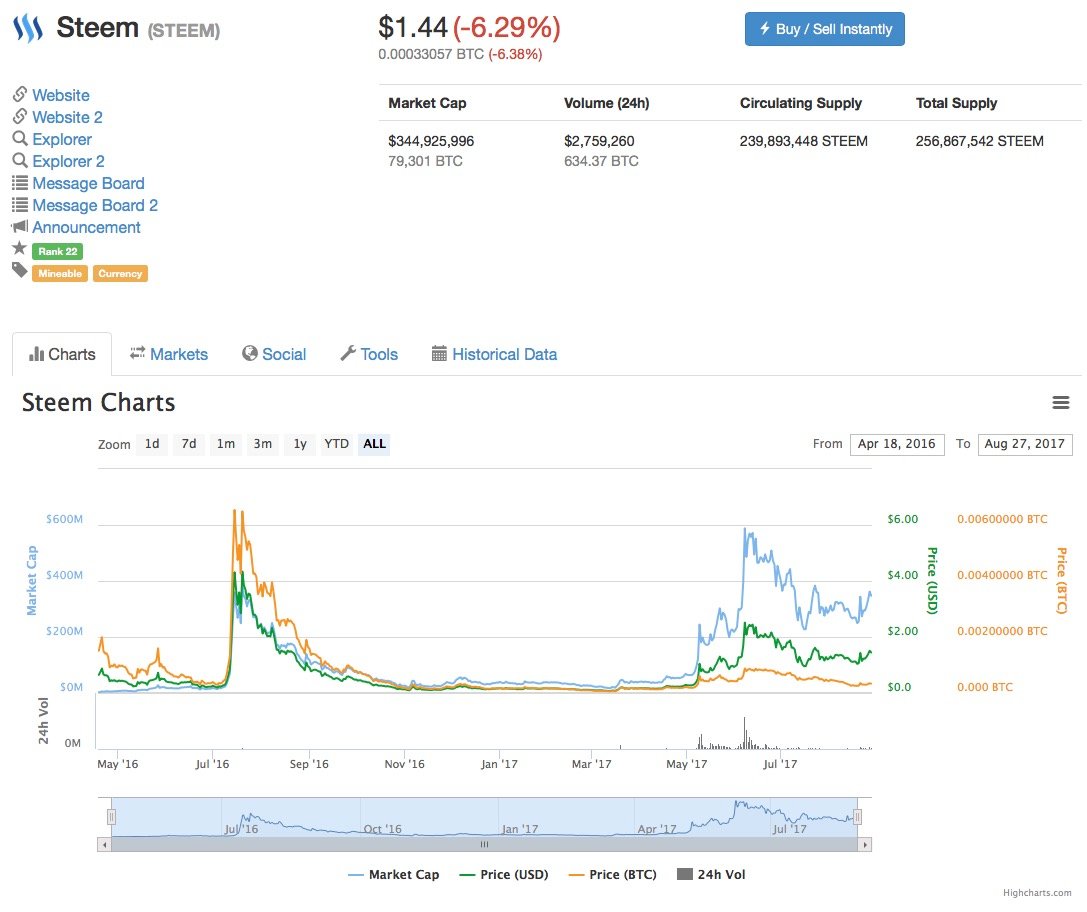Click the Buy / Sell Instantly button
The width and height of the screenshot is (1087, 912).
(824, 29)
